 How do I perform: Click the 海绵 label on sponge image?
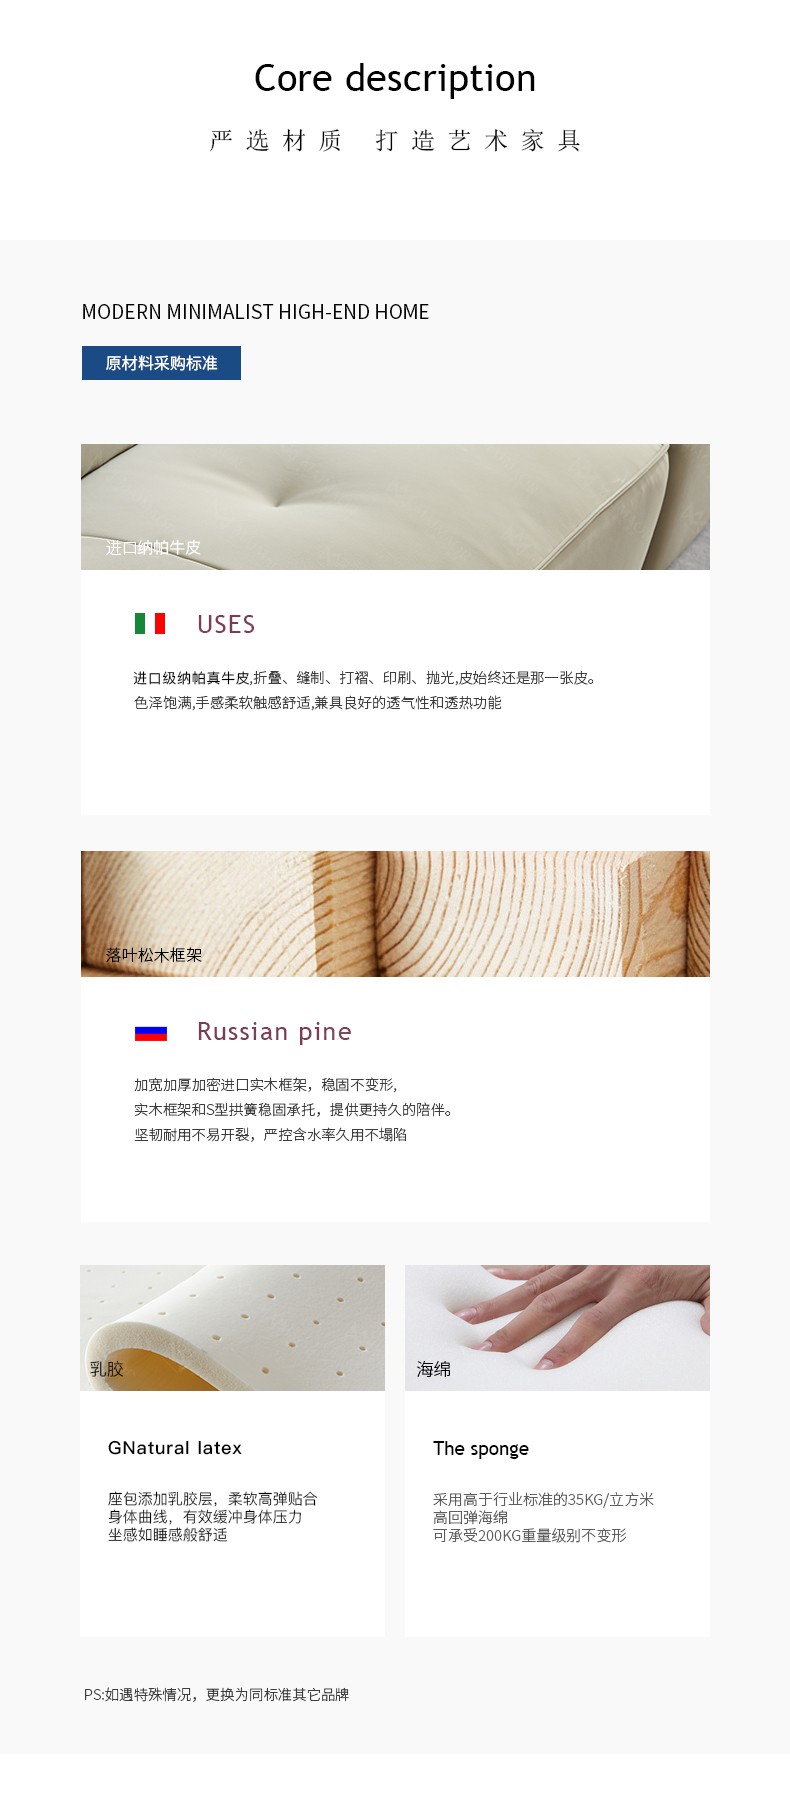(434, 1369)
